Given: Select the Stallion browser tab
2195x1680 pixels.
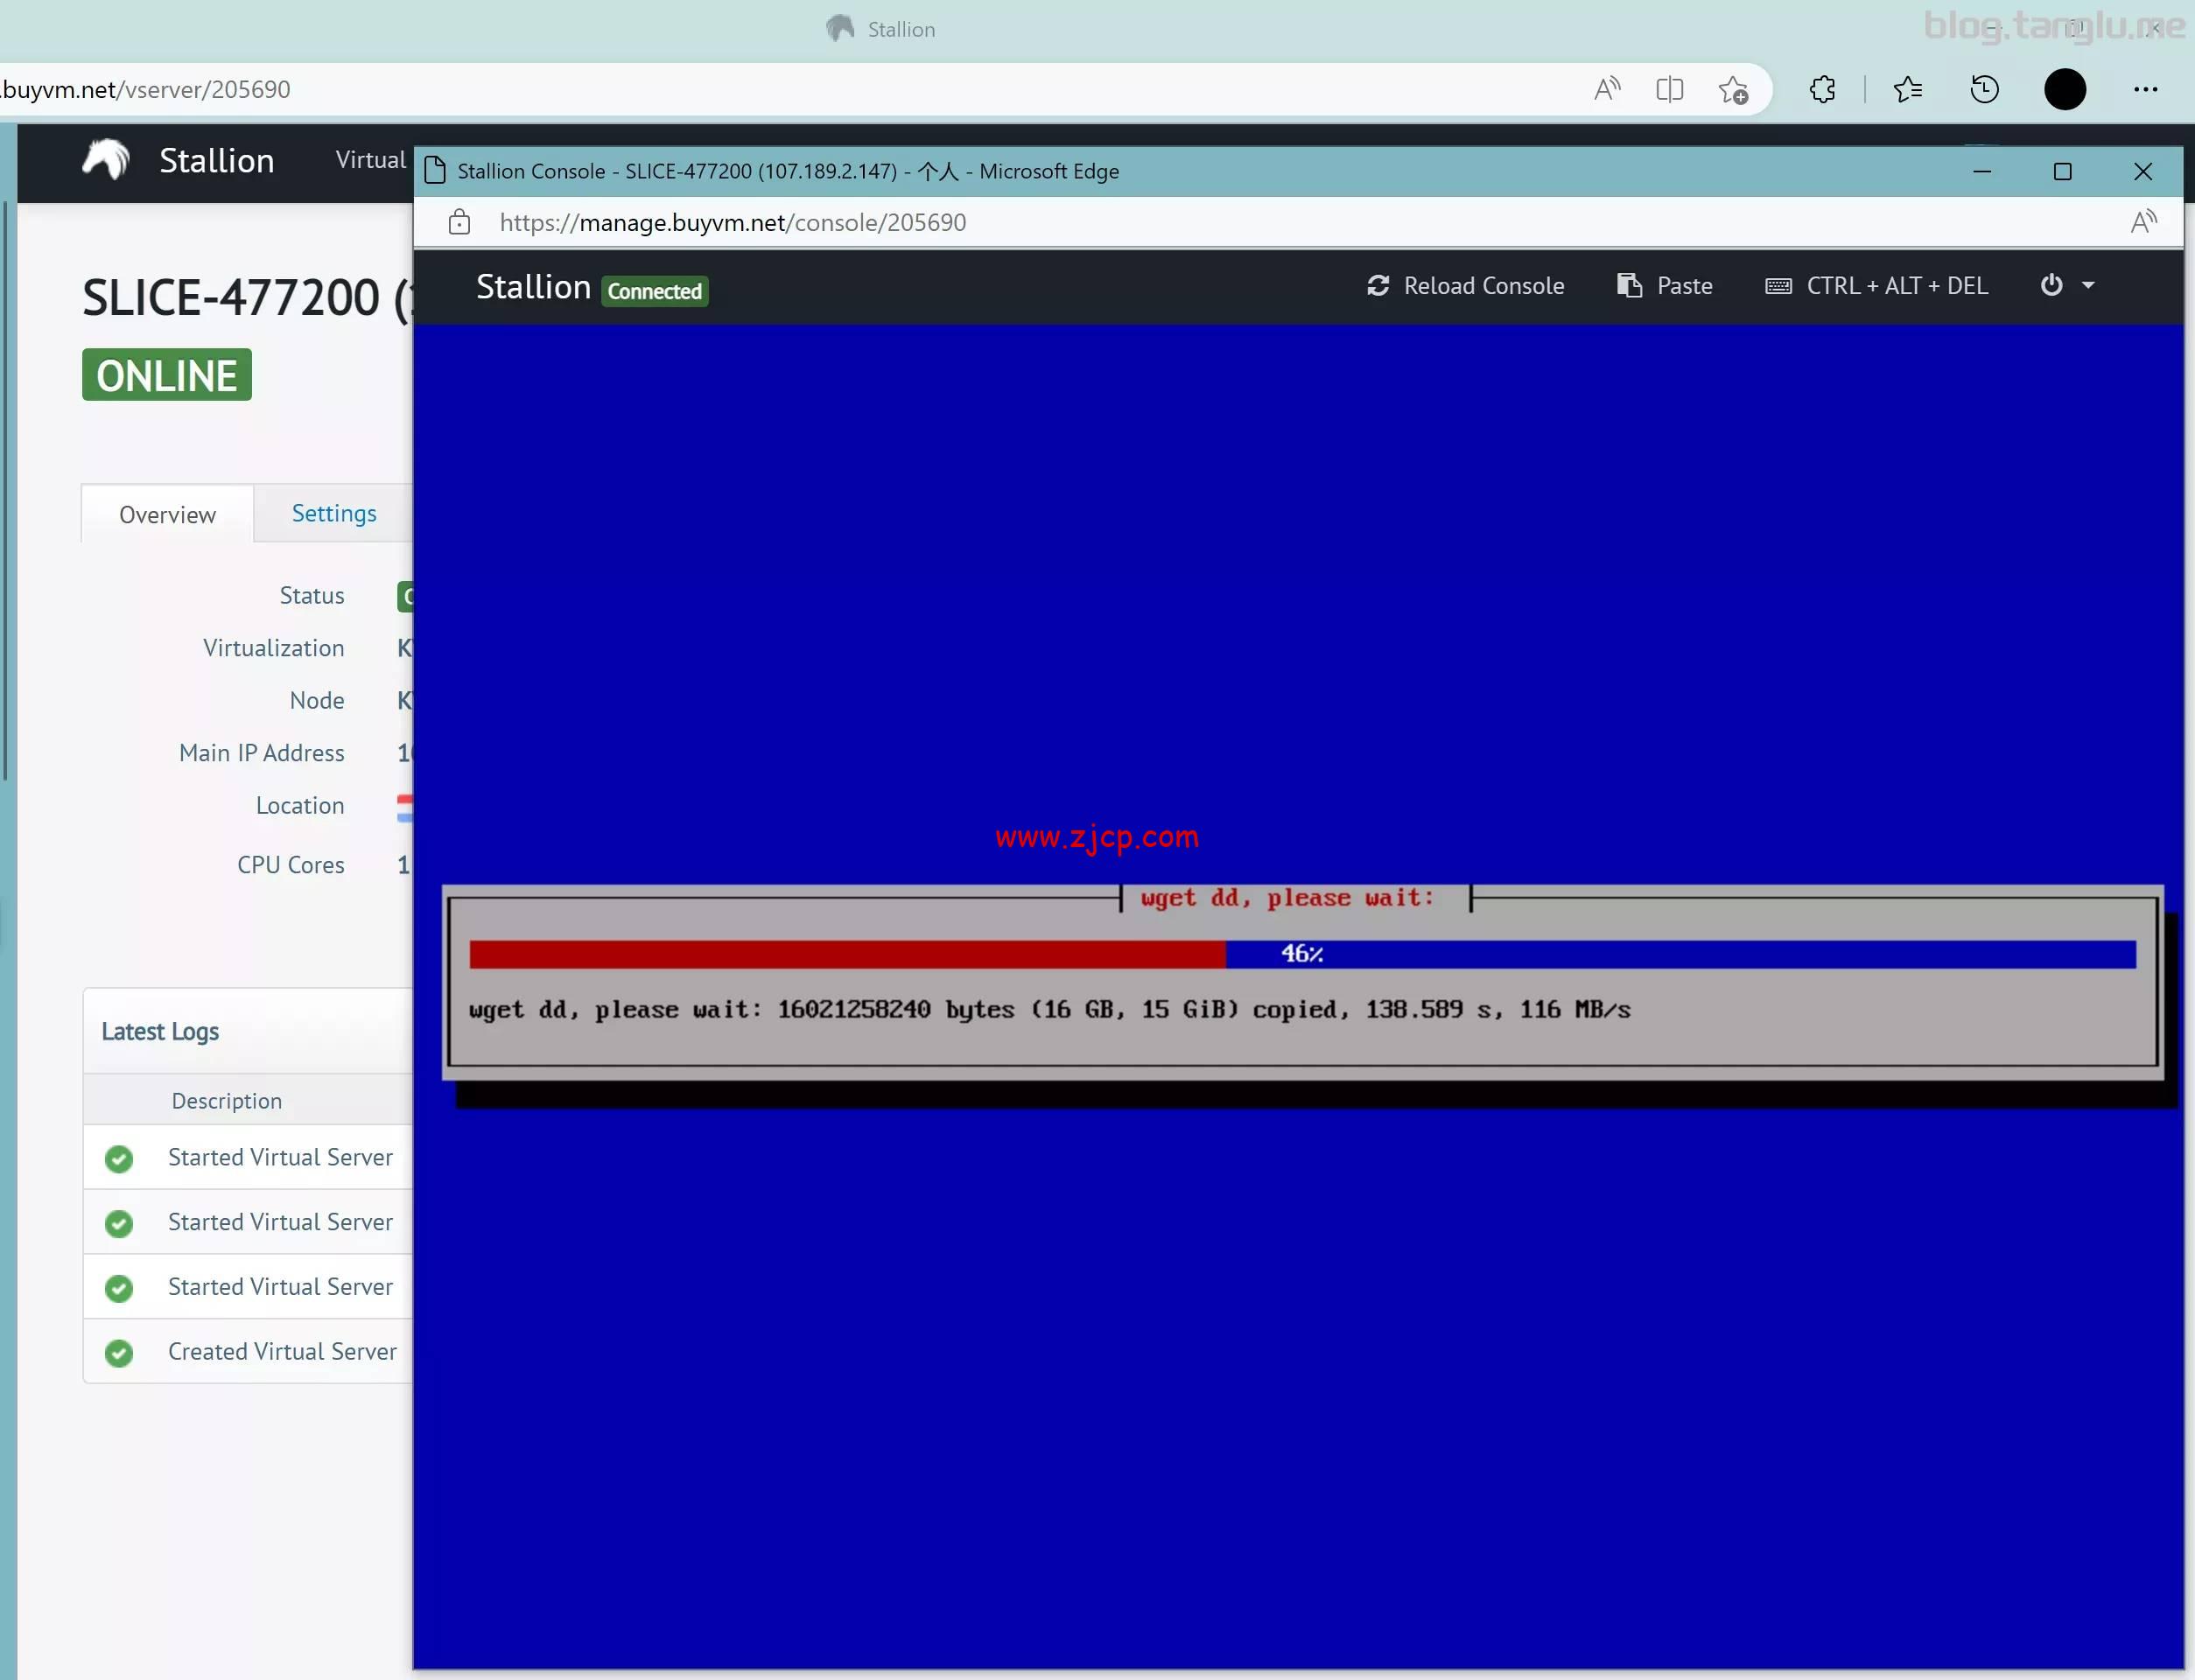Looking at the screenshot, I should [x=879, y=29].
